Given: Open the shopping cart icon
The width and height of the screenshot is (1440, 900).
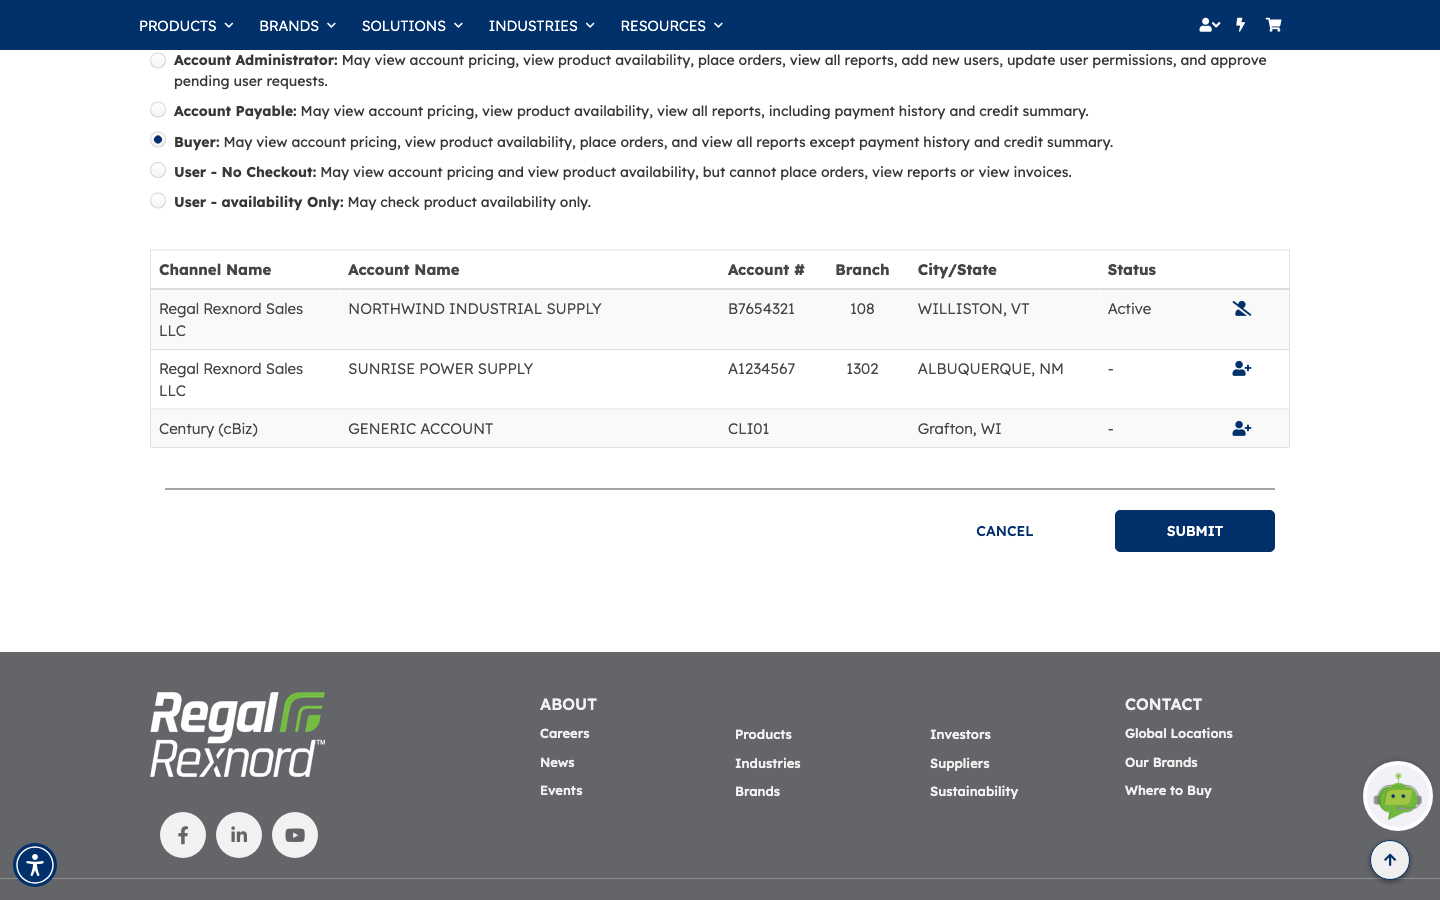Looking at the screenshot, I should (x=1273, y=25).
